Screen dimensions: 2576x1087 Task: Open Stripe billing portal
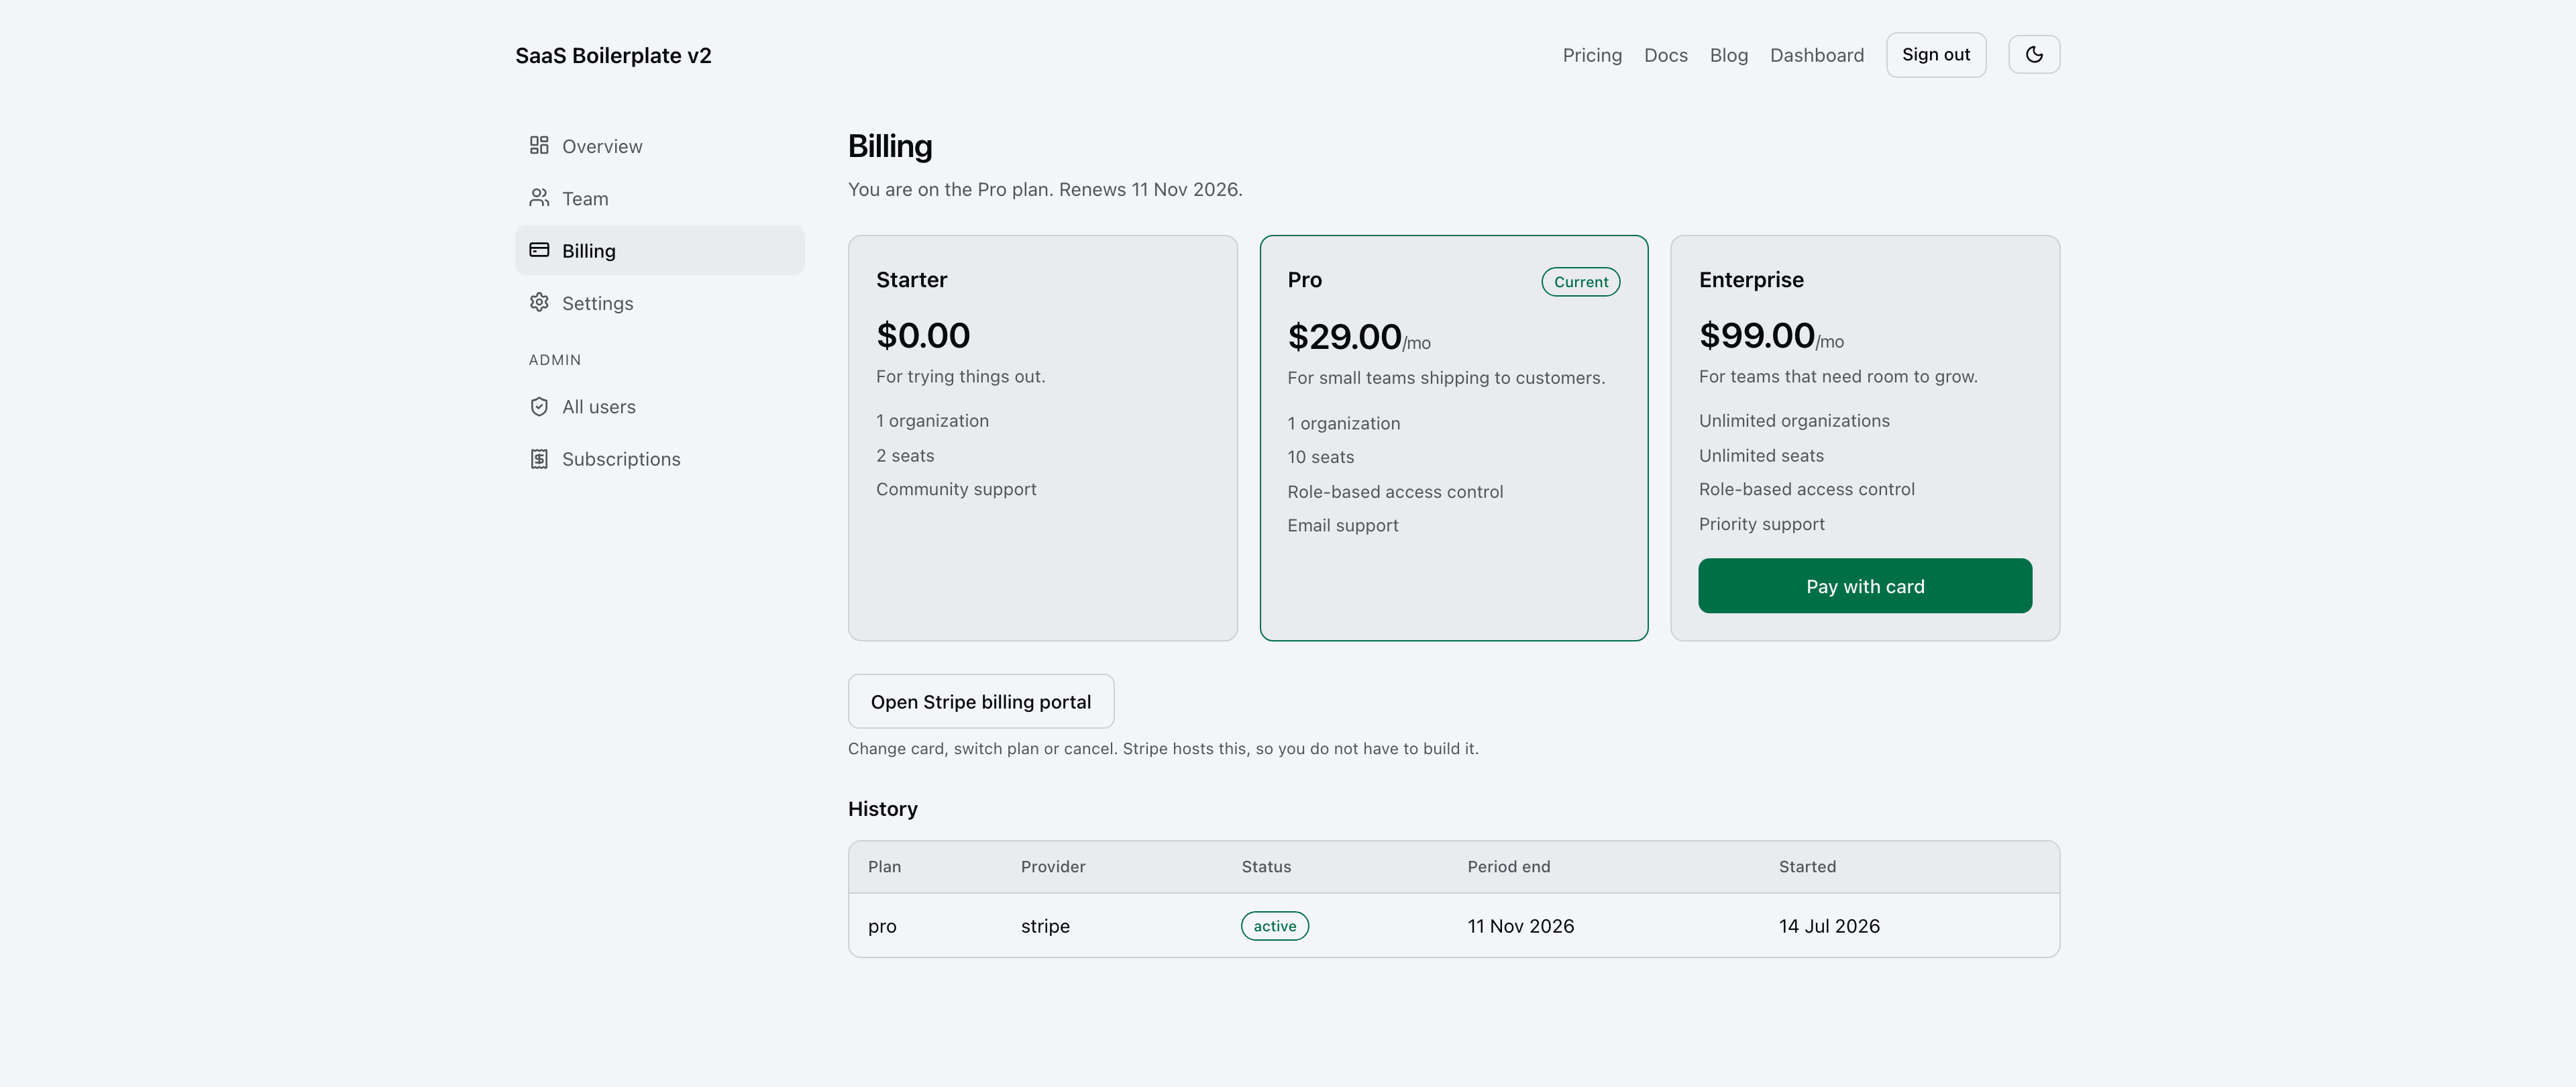tap(980, 701)
